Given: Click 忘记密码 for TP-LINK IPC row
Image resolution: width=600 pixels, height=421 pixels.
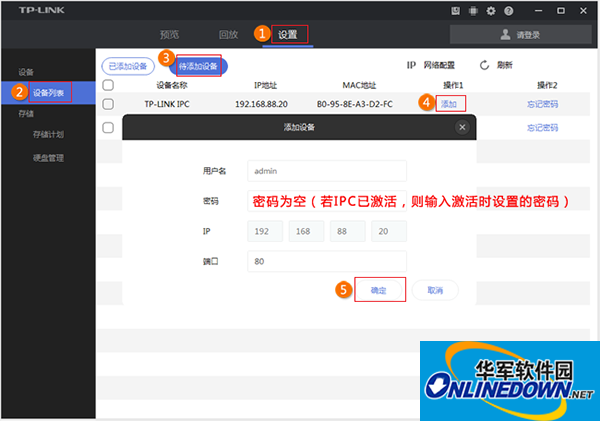Looking at the screenshot, I should coord(543,104).
